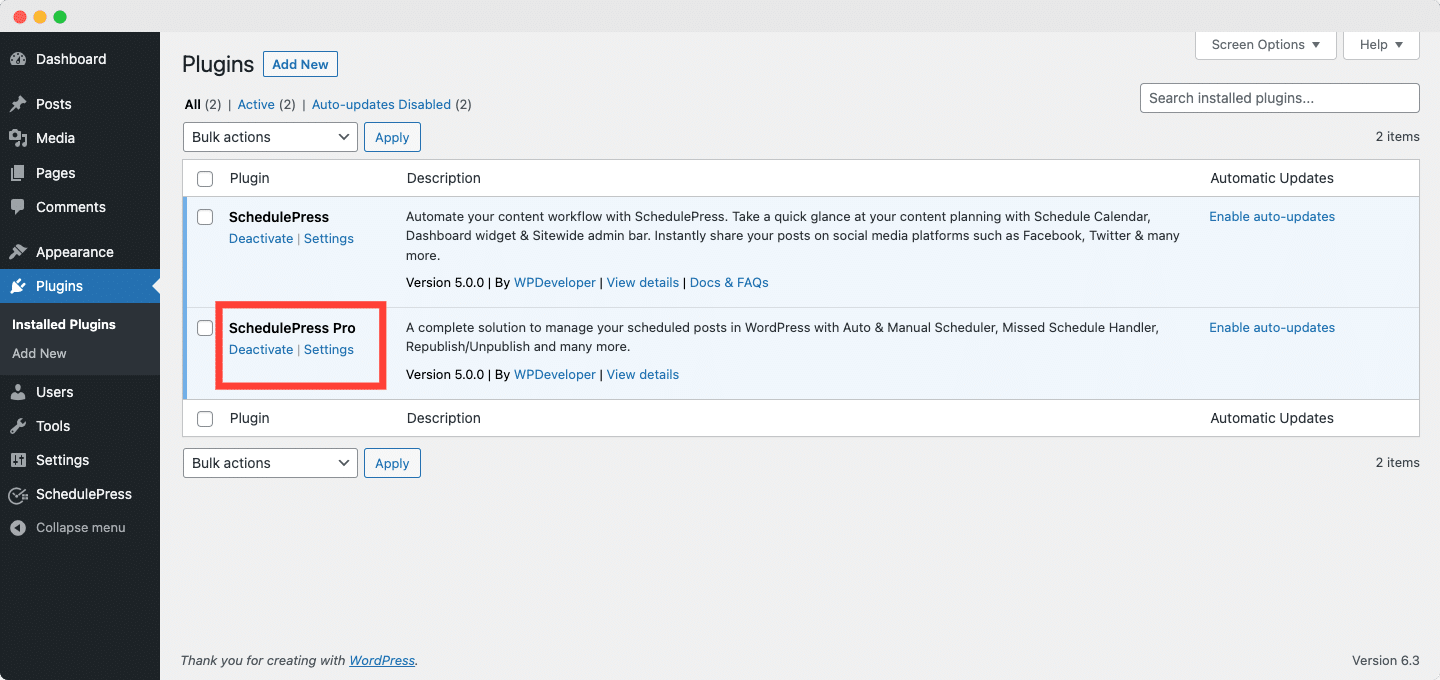Open Settings link for SchedulePress
The height and width of the screenshot is (680, 1440).
(x=329, y=238)
